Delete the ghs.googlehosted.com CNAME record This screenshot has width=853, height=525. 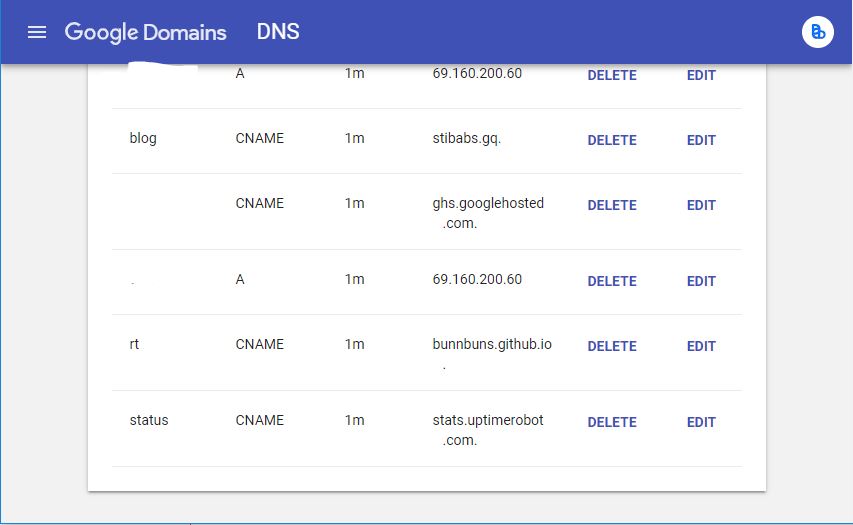612,206
